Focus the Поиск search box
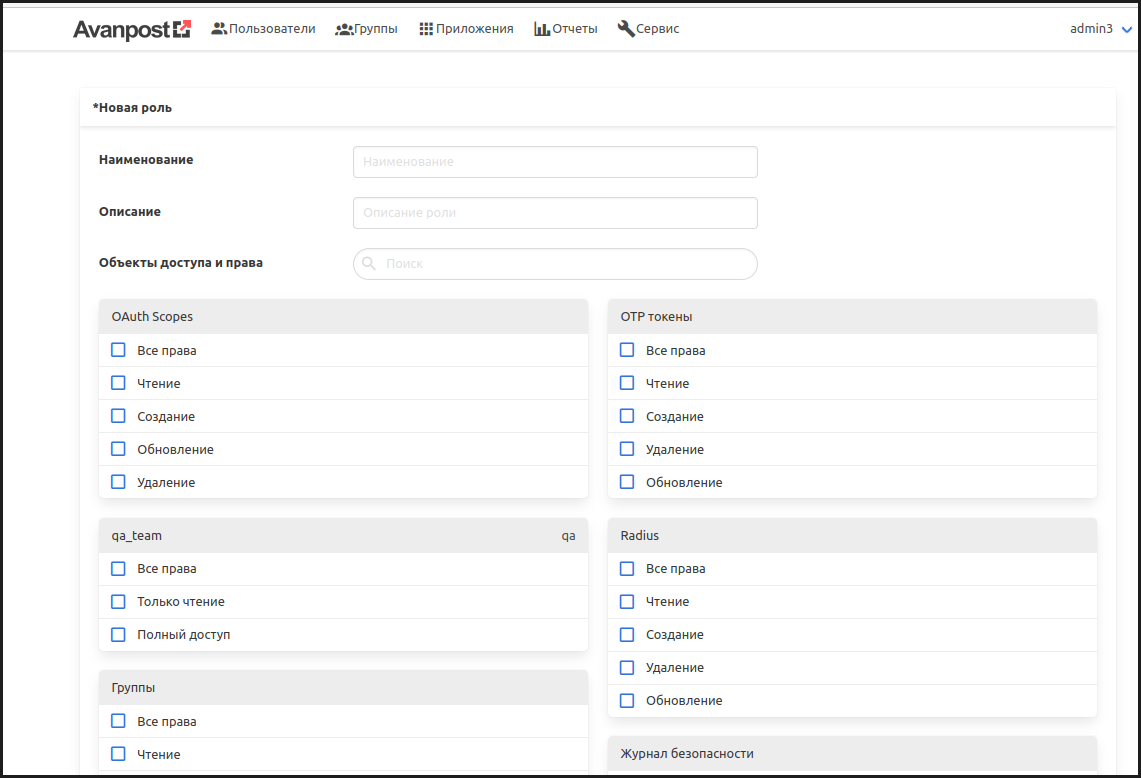This screenshot has width=1141, height=778. [565, 264]
